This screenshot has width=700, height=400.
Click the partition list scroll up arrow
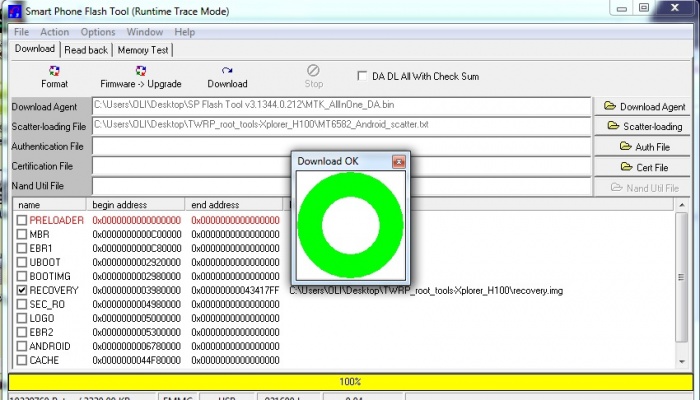click(681, 205)
